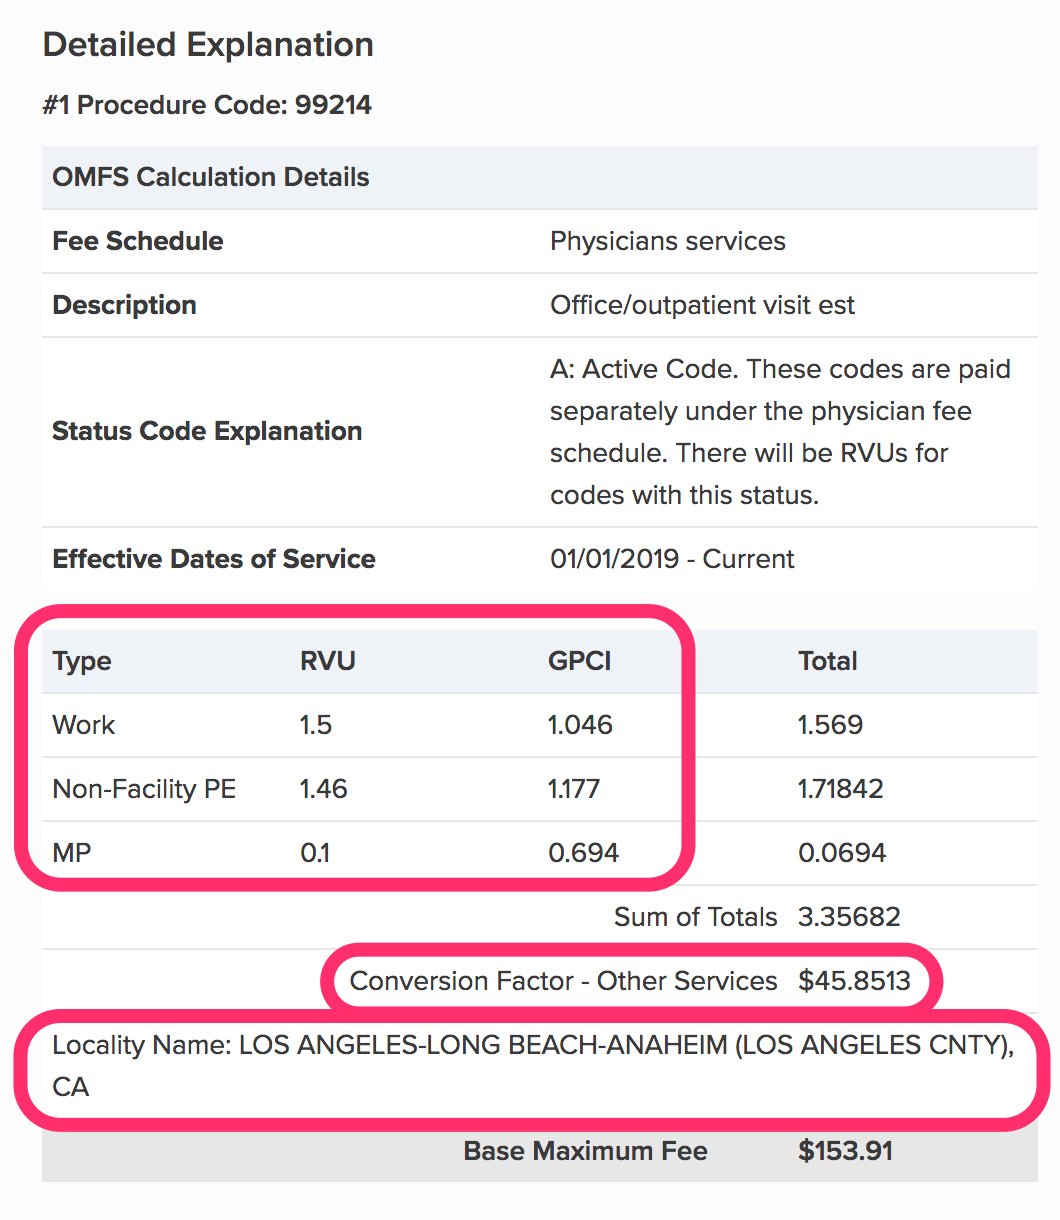
Task: Click the Work total 1.569
Action: pos(830,725)
